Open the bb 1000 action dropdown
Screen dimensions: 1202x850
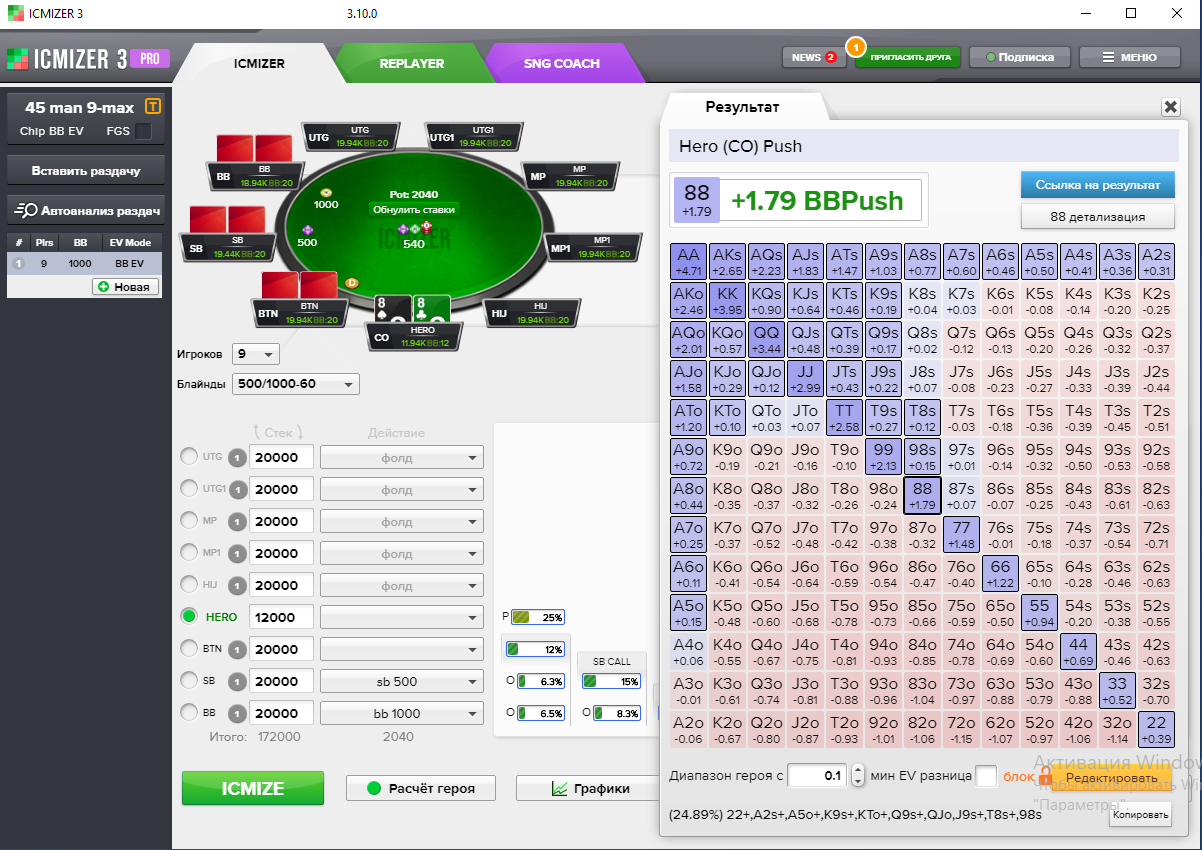pos(402,713)
